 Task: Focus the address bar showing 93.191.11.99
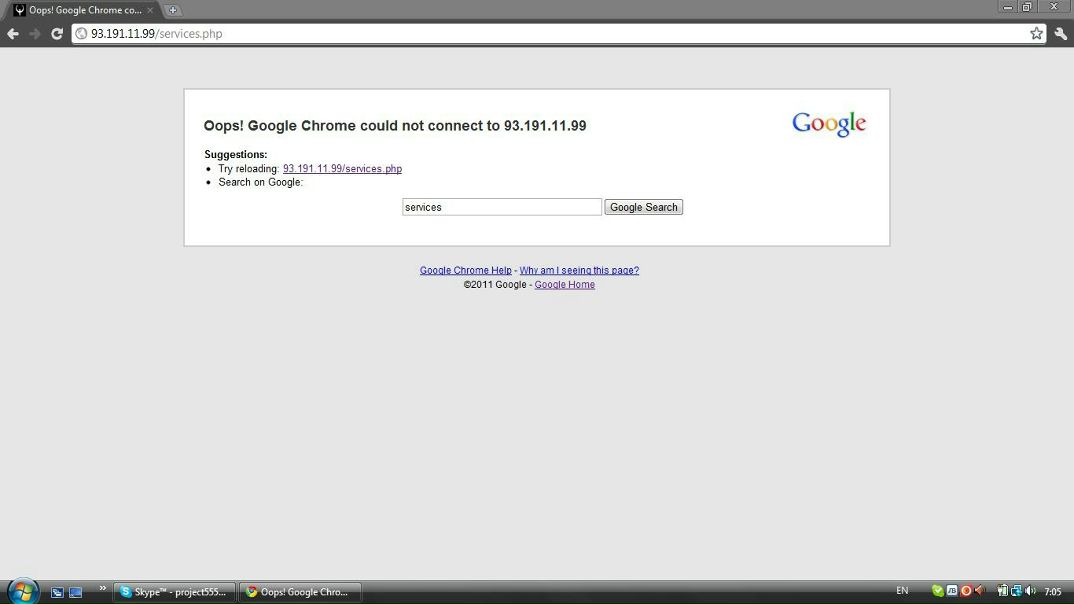[550, 34]
